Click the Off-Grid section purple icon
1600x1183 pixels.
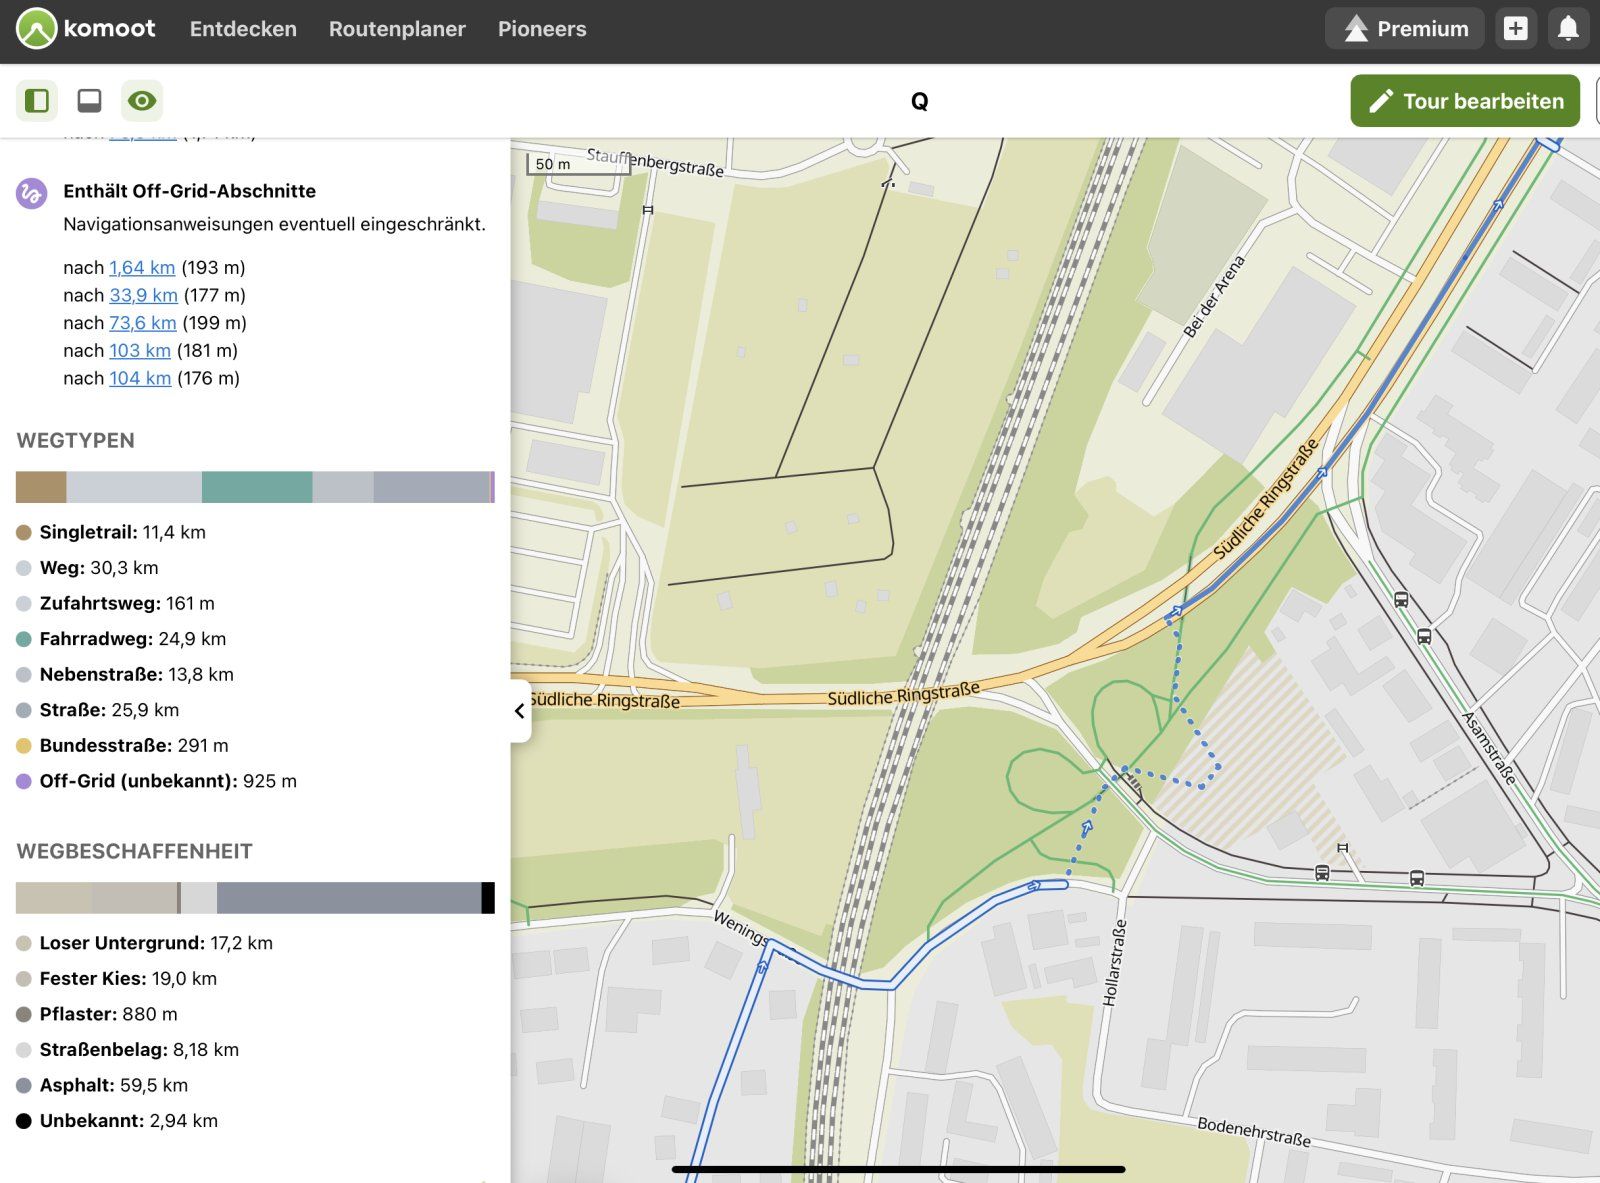[31, 193]
